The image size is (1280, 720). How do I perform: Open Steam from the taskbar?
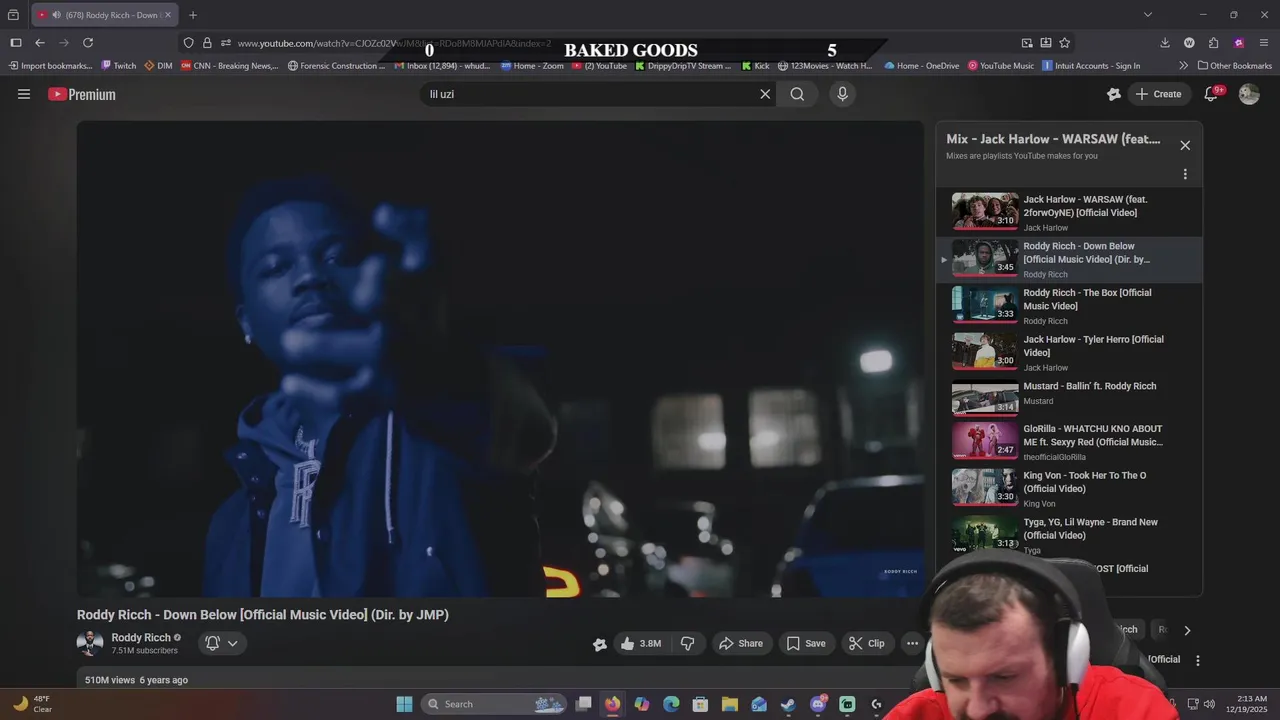coord(789,704)
